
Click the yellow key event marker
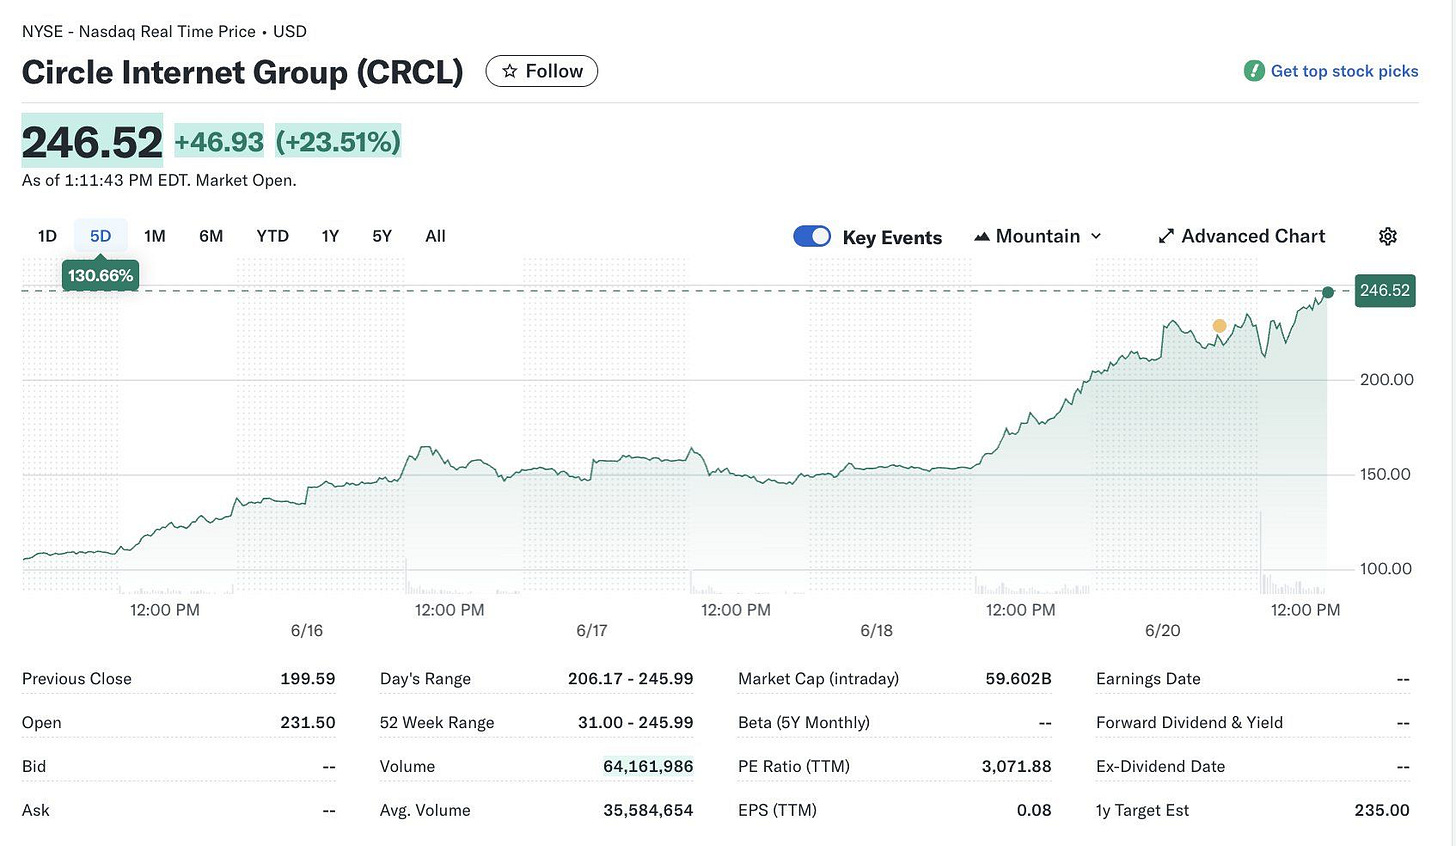tap(1219, 326)
